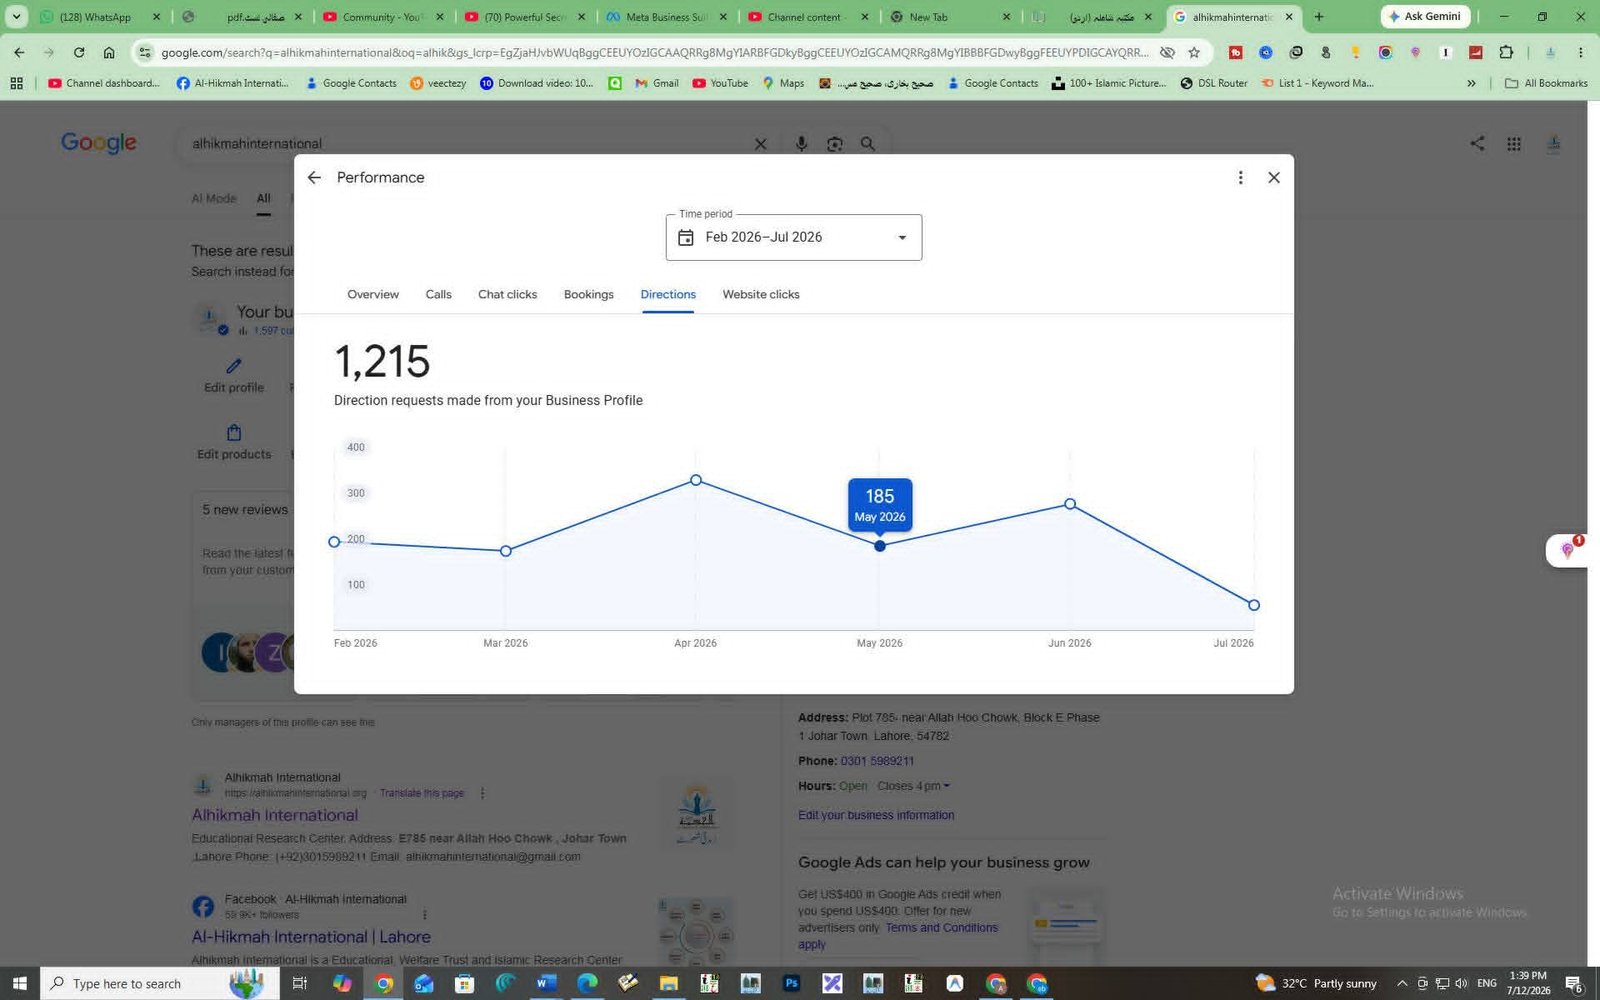Select the Apr 2026 chart data point
The image size is (1600, 1000).
tap(696, 480)
